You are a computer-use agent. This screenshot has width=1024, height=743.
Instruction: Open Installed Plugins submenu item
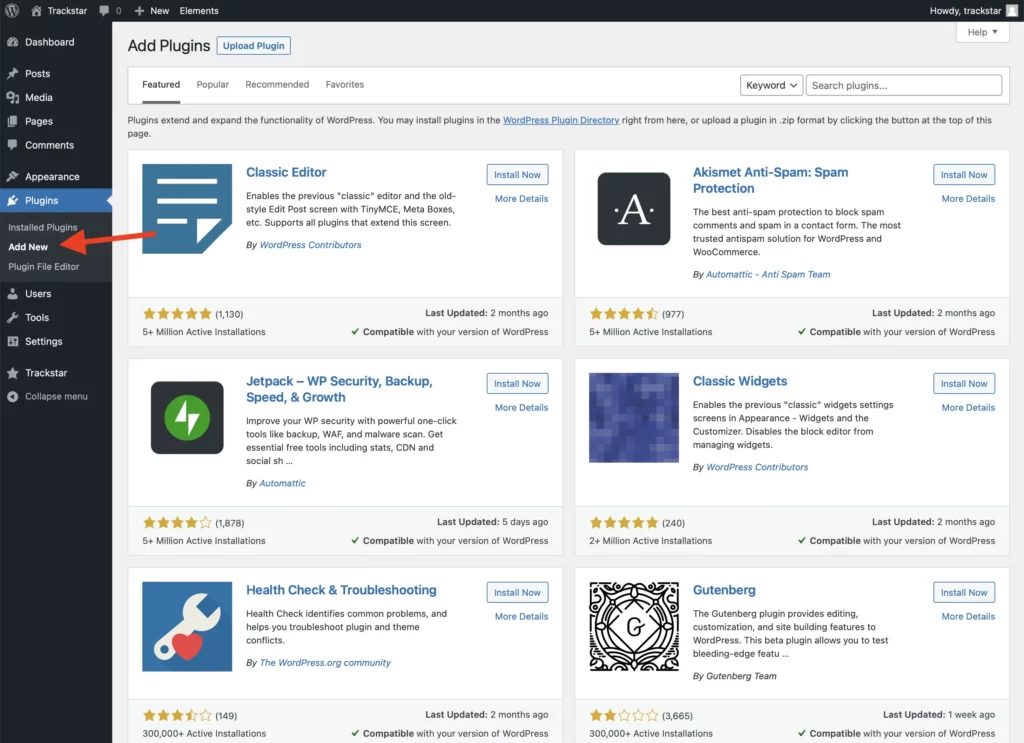[42, 227]
